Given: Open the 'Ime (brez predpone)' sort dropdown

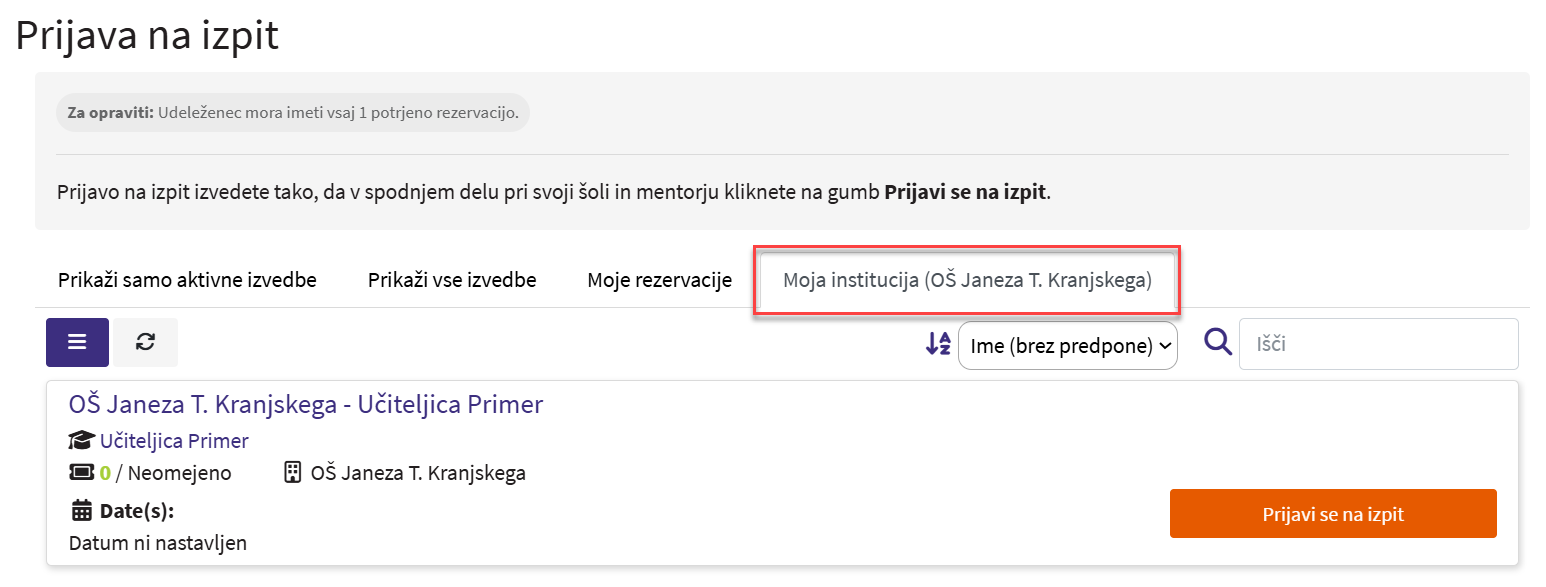Looking at the screenshot, I should point(1067,346).
